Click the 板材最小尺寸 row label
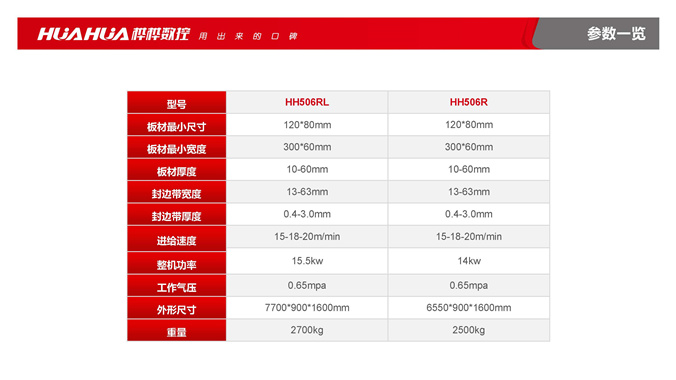Image resolution: width=676 pixels, height=380 pixels. click(x=177, y=125)
